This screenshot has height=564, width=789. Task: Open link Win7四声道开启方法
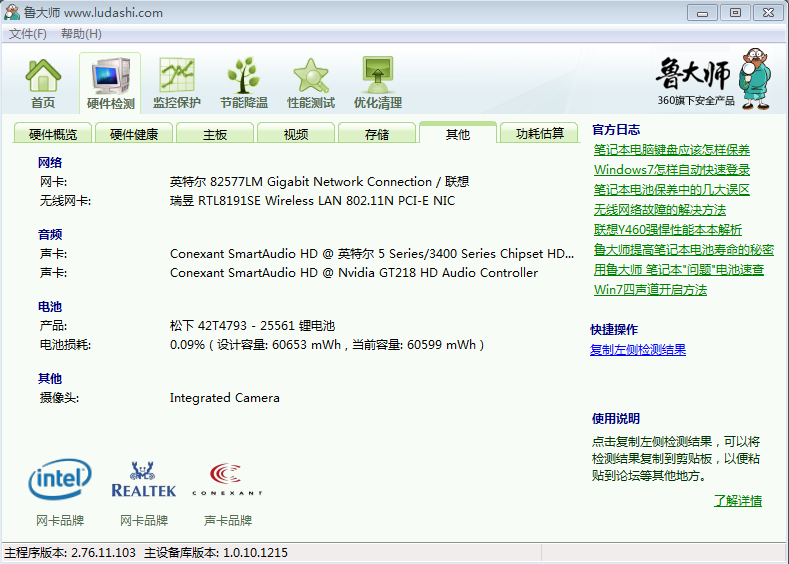point(650,290)
